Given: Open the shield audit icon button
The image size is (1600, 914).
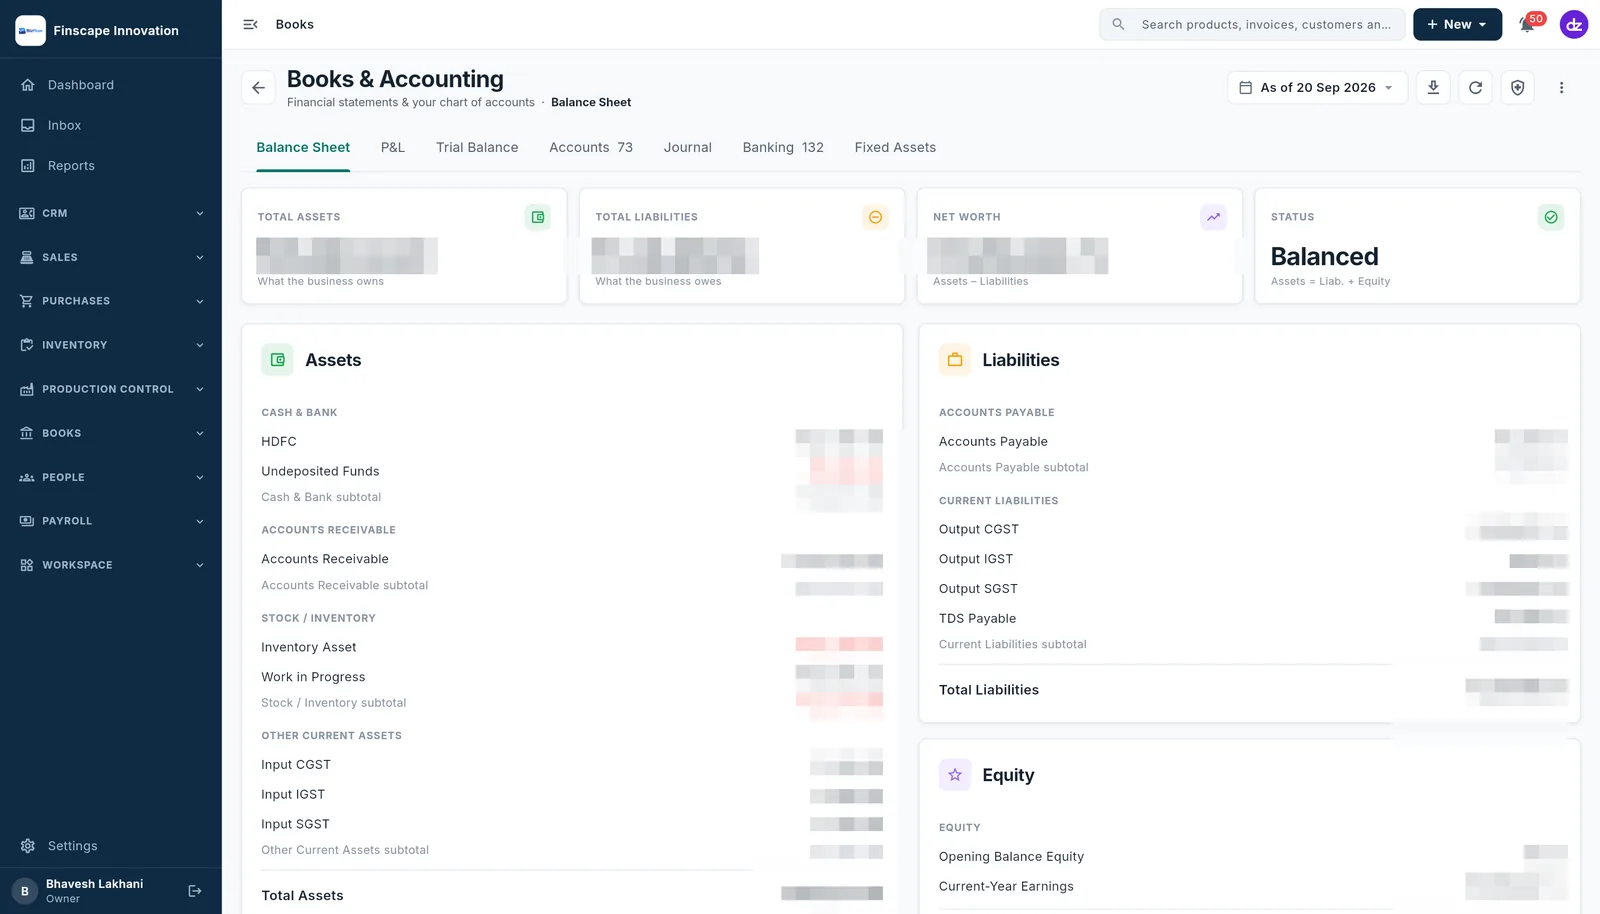Looking at the screenshot, I should [x=1517, y=88].
